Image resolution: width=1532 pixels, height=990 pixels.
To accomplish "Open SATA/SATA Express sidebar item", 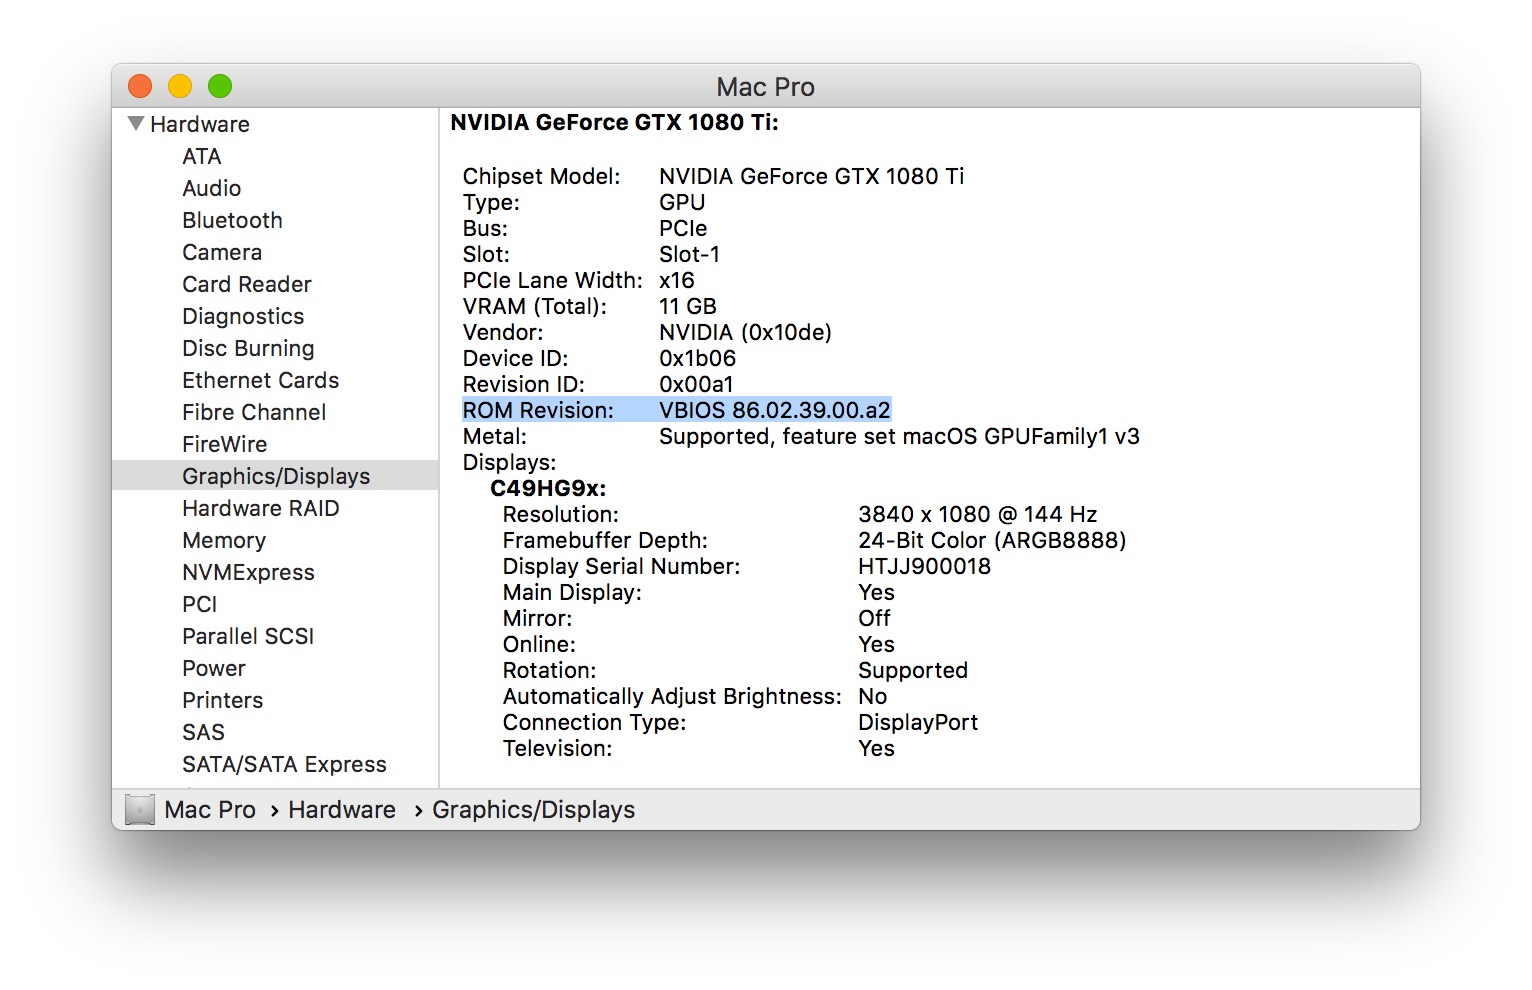I will coord(284,764).
